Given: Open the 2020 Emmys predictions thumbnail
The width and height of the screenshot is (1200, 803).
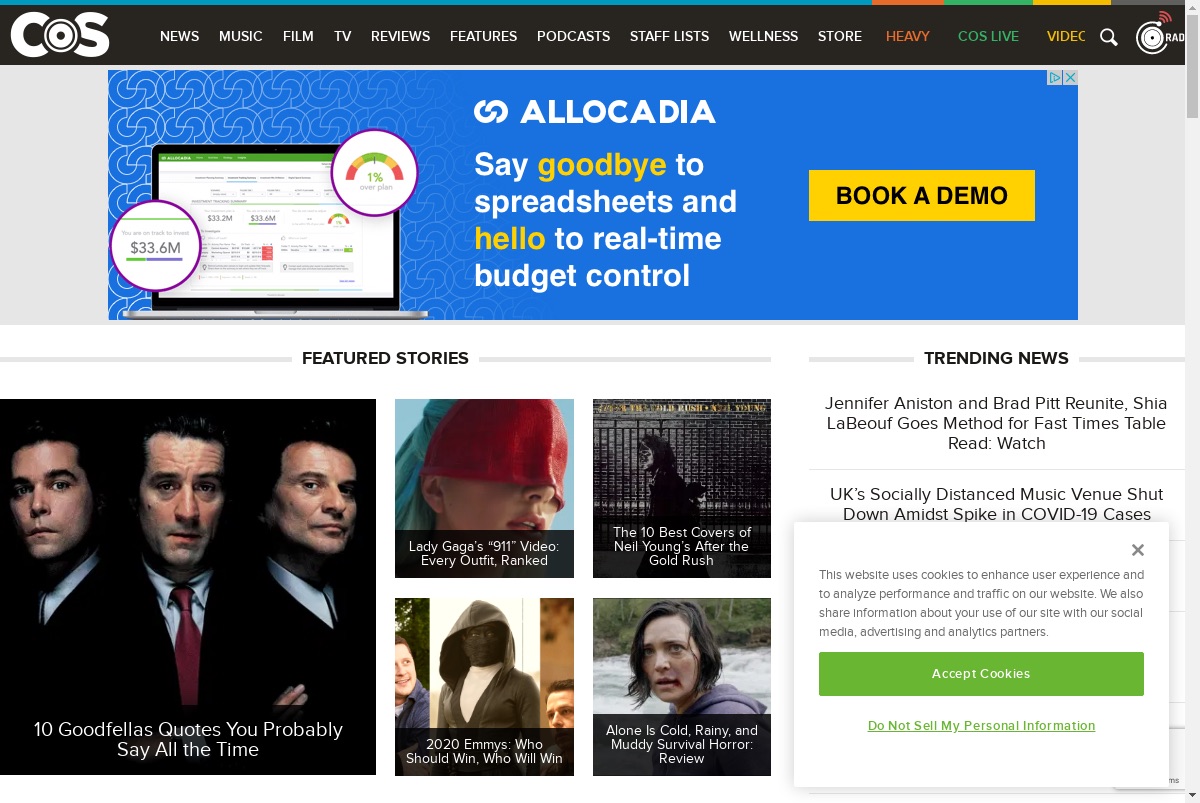Looking at the screenshot, I should pos(484,687).
